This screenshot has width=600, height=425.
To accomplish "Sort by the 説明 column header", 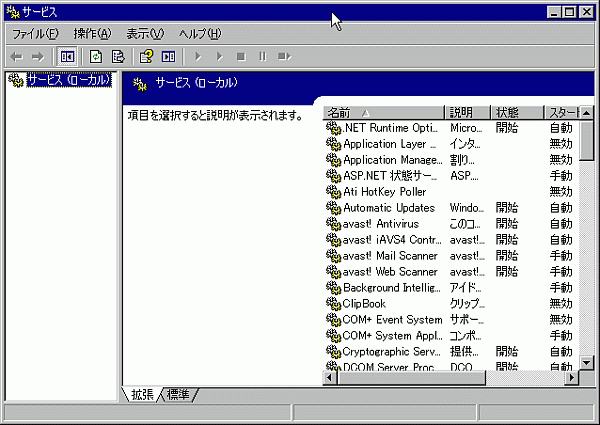I will (467, 112).
